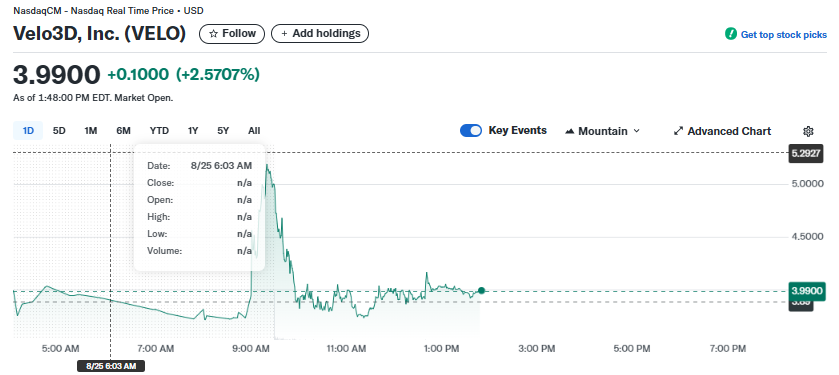
Task: Show the 5Y range
Action: coord(223,131)
